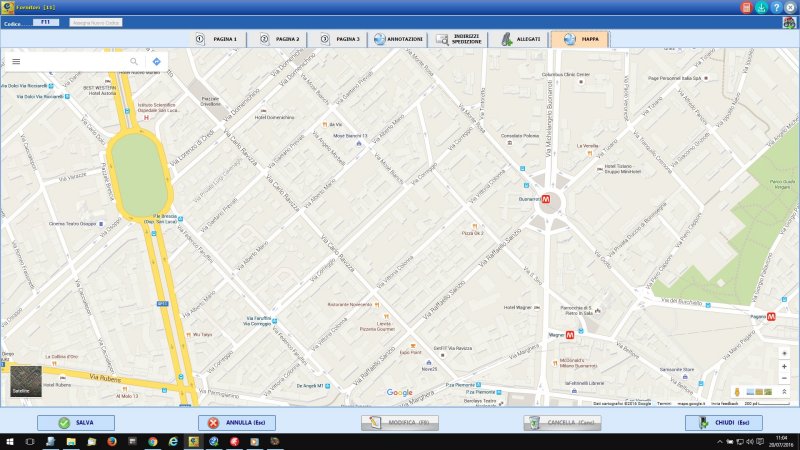The width and height of the screenshot is (800, 450).
Task: Launch Firefox from the taskbar
Action: (112, 442)
